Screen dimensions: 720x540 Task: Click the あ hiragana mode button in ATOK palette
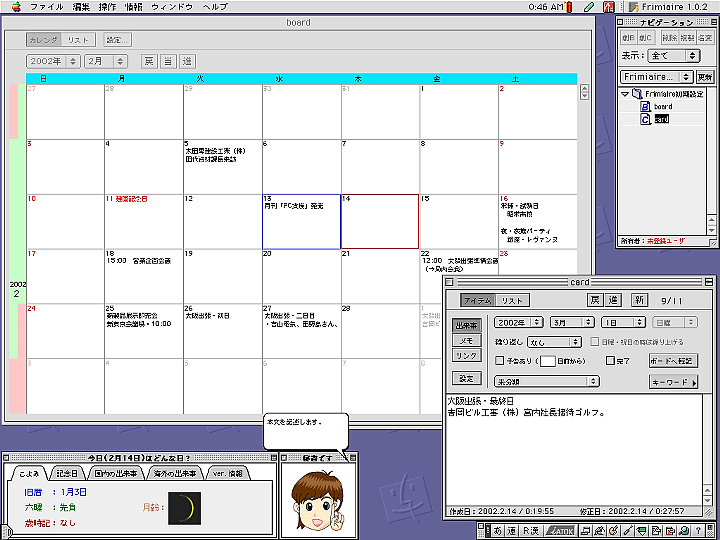click(x=498, y=531)
